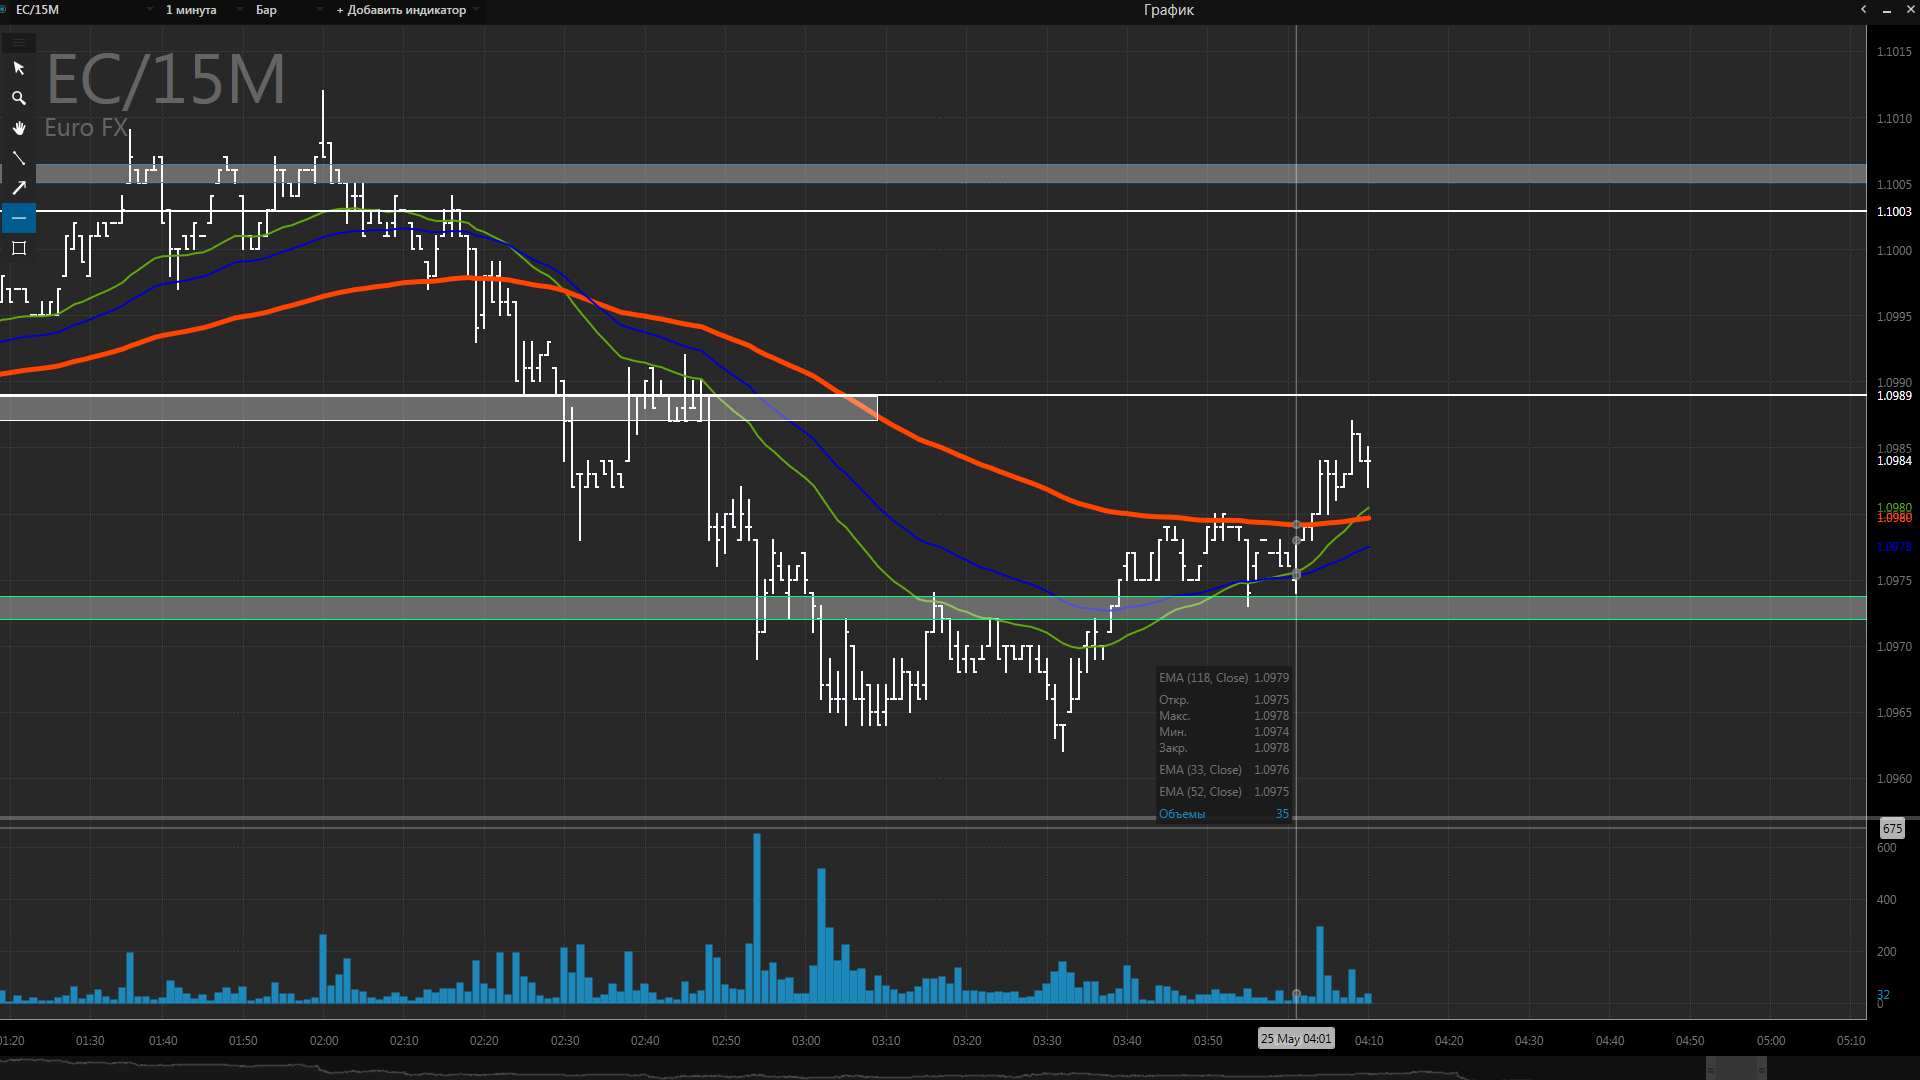This screenshot has width=1920, height=1080.
Task: Click the 'EMA (33, Close)' tooltip row
Action: click(1224, 770)
